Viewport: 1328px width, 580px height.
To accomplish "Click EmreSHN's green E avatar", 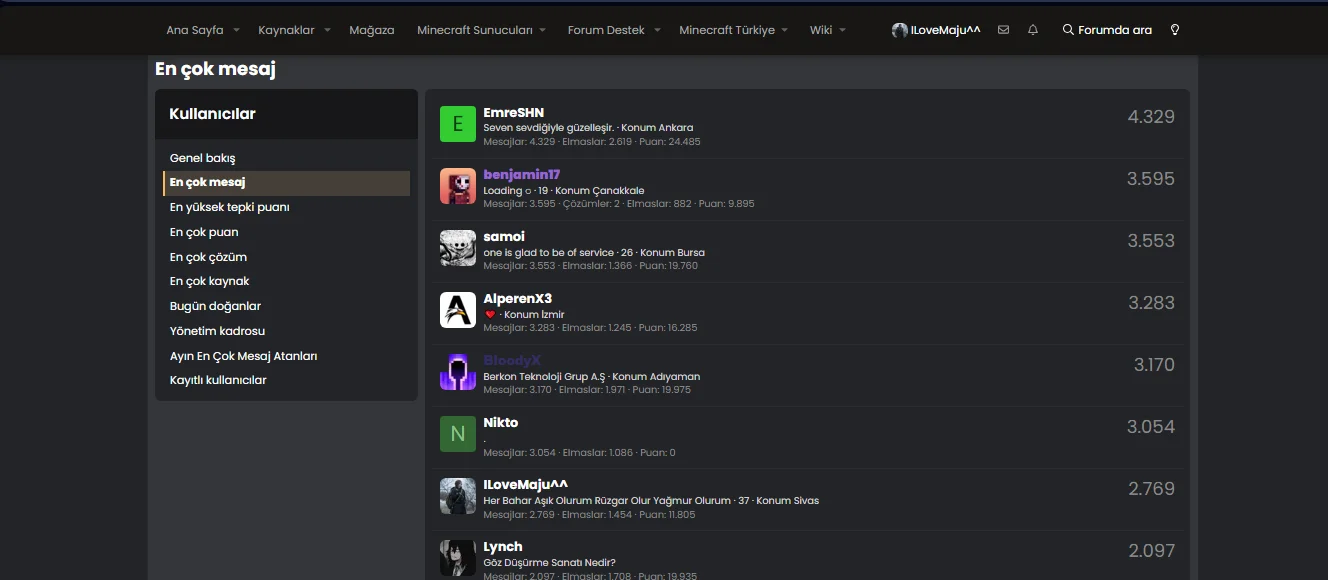I will pos(458,124).
